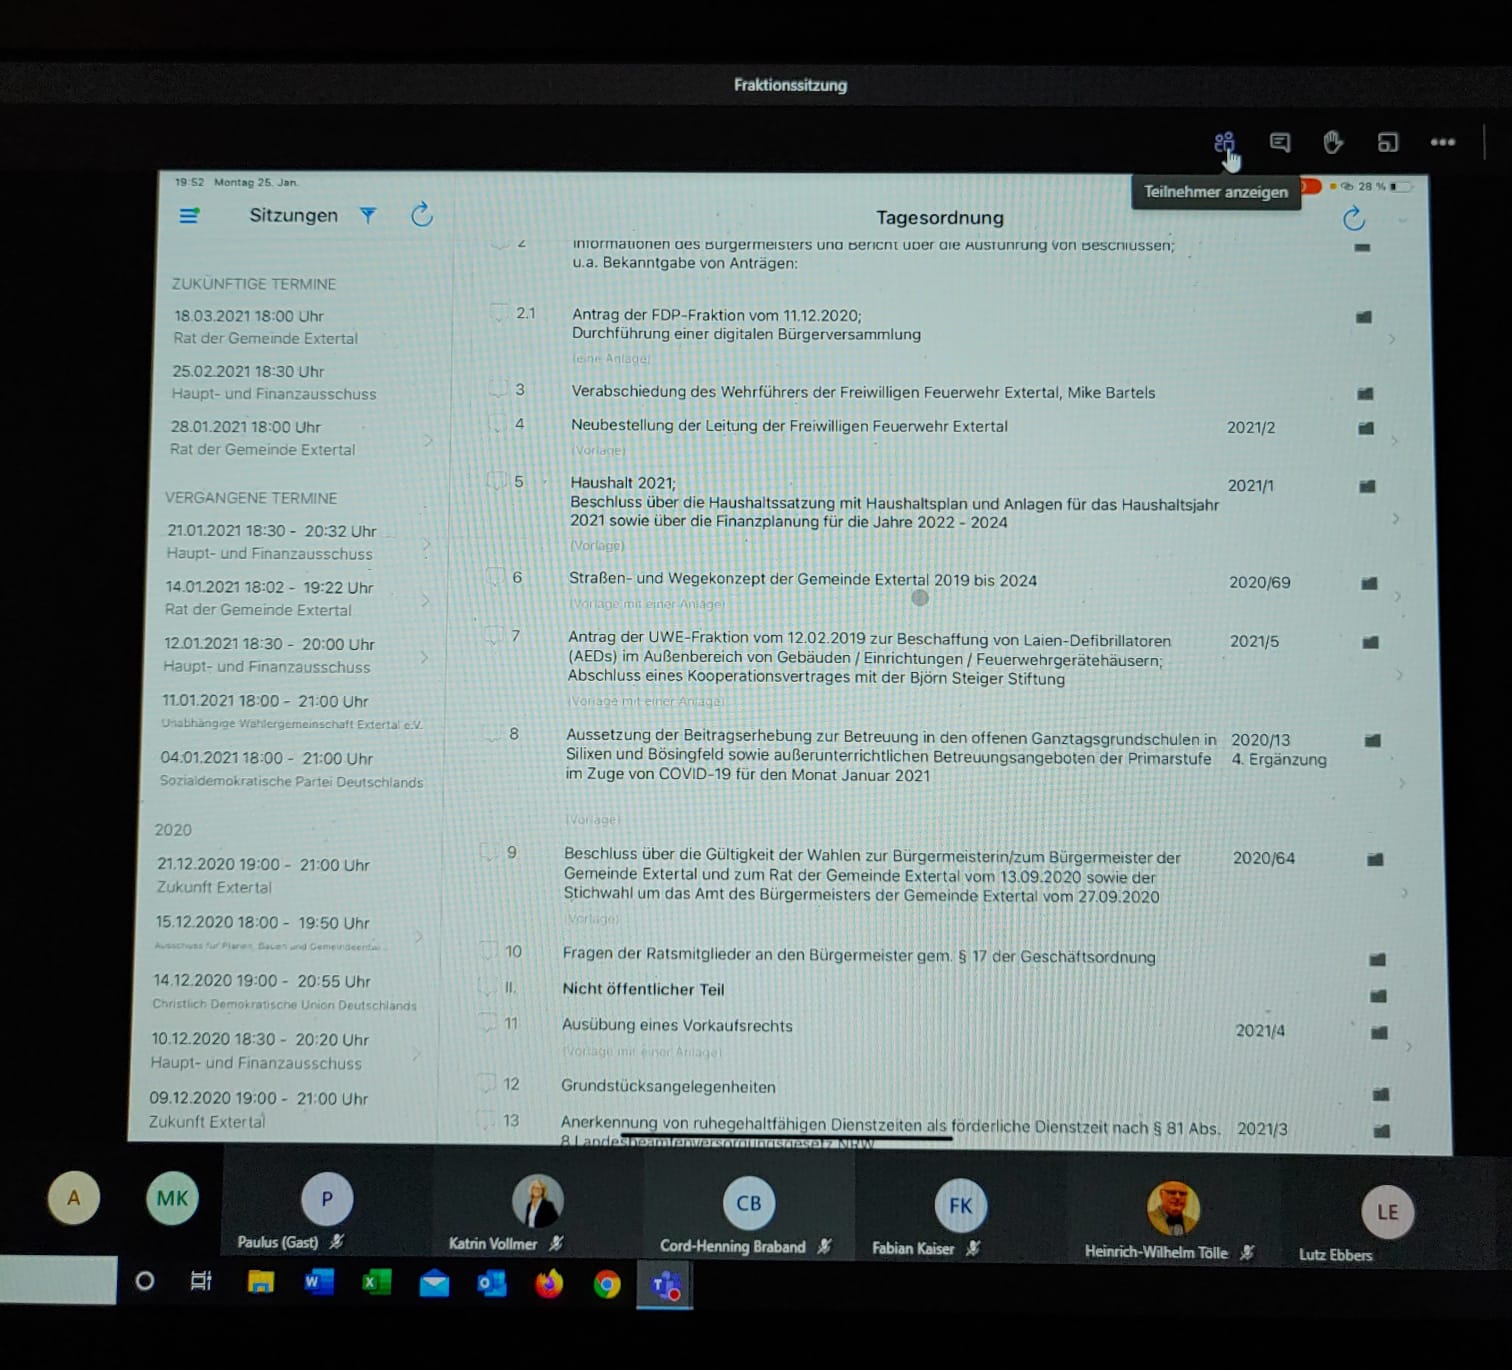Switch to Microsoft Teams in taskbar
This screenshot has height=1370, width=1512.
[x=665, y=1285]
